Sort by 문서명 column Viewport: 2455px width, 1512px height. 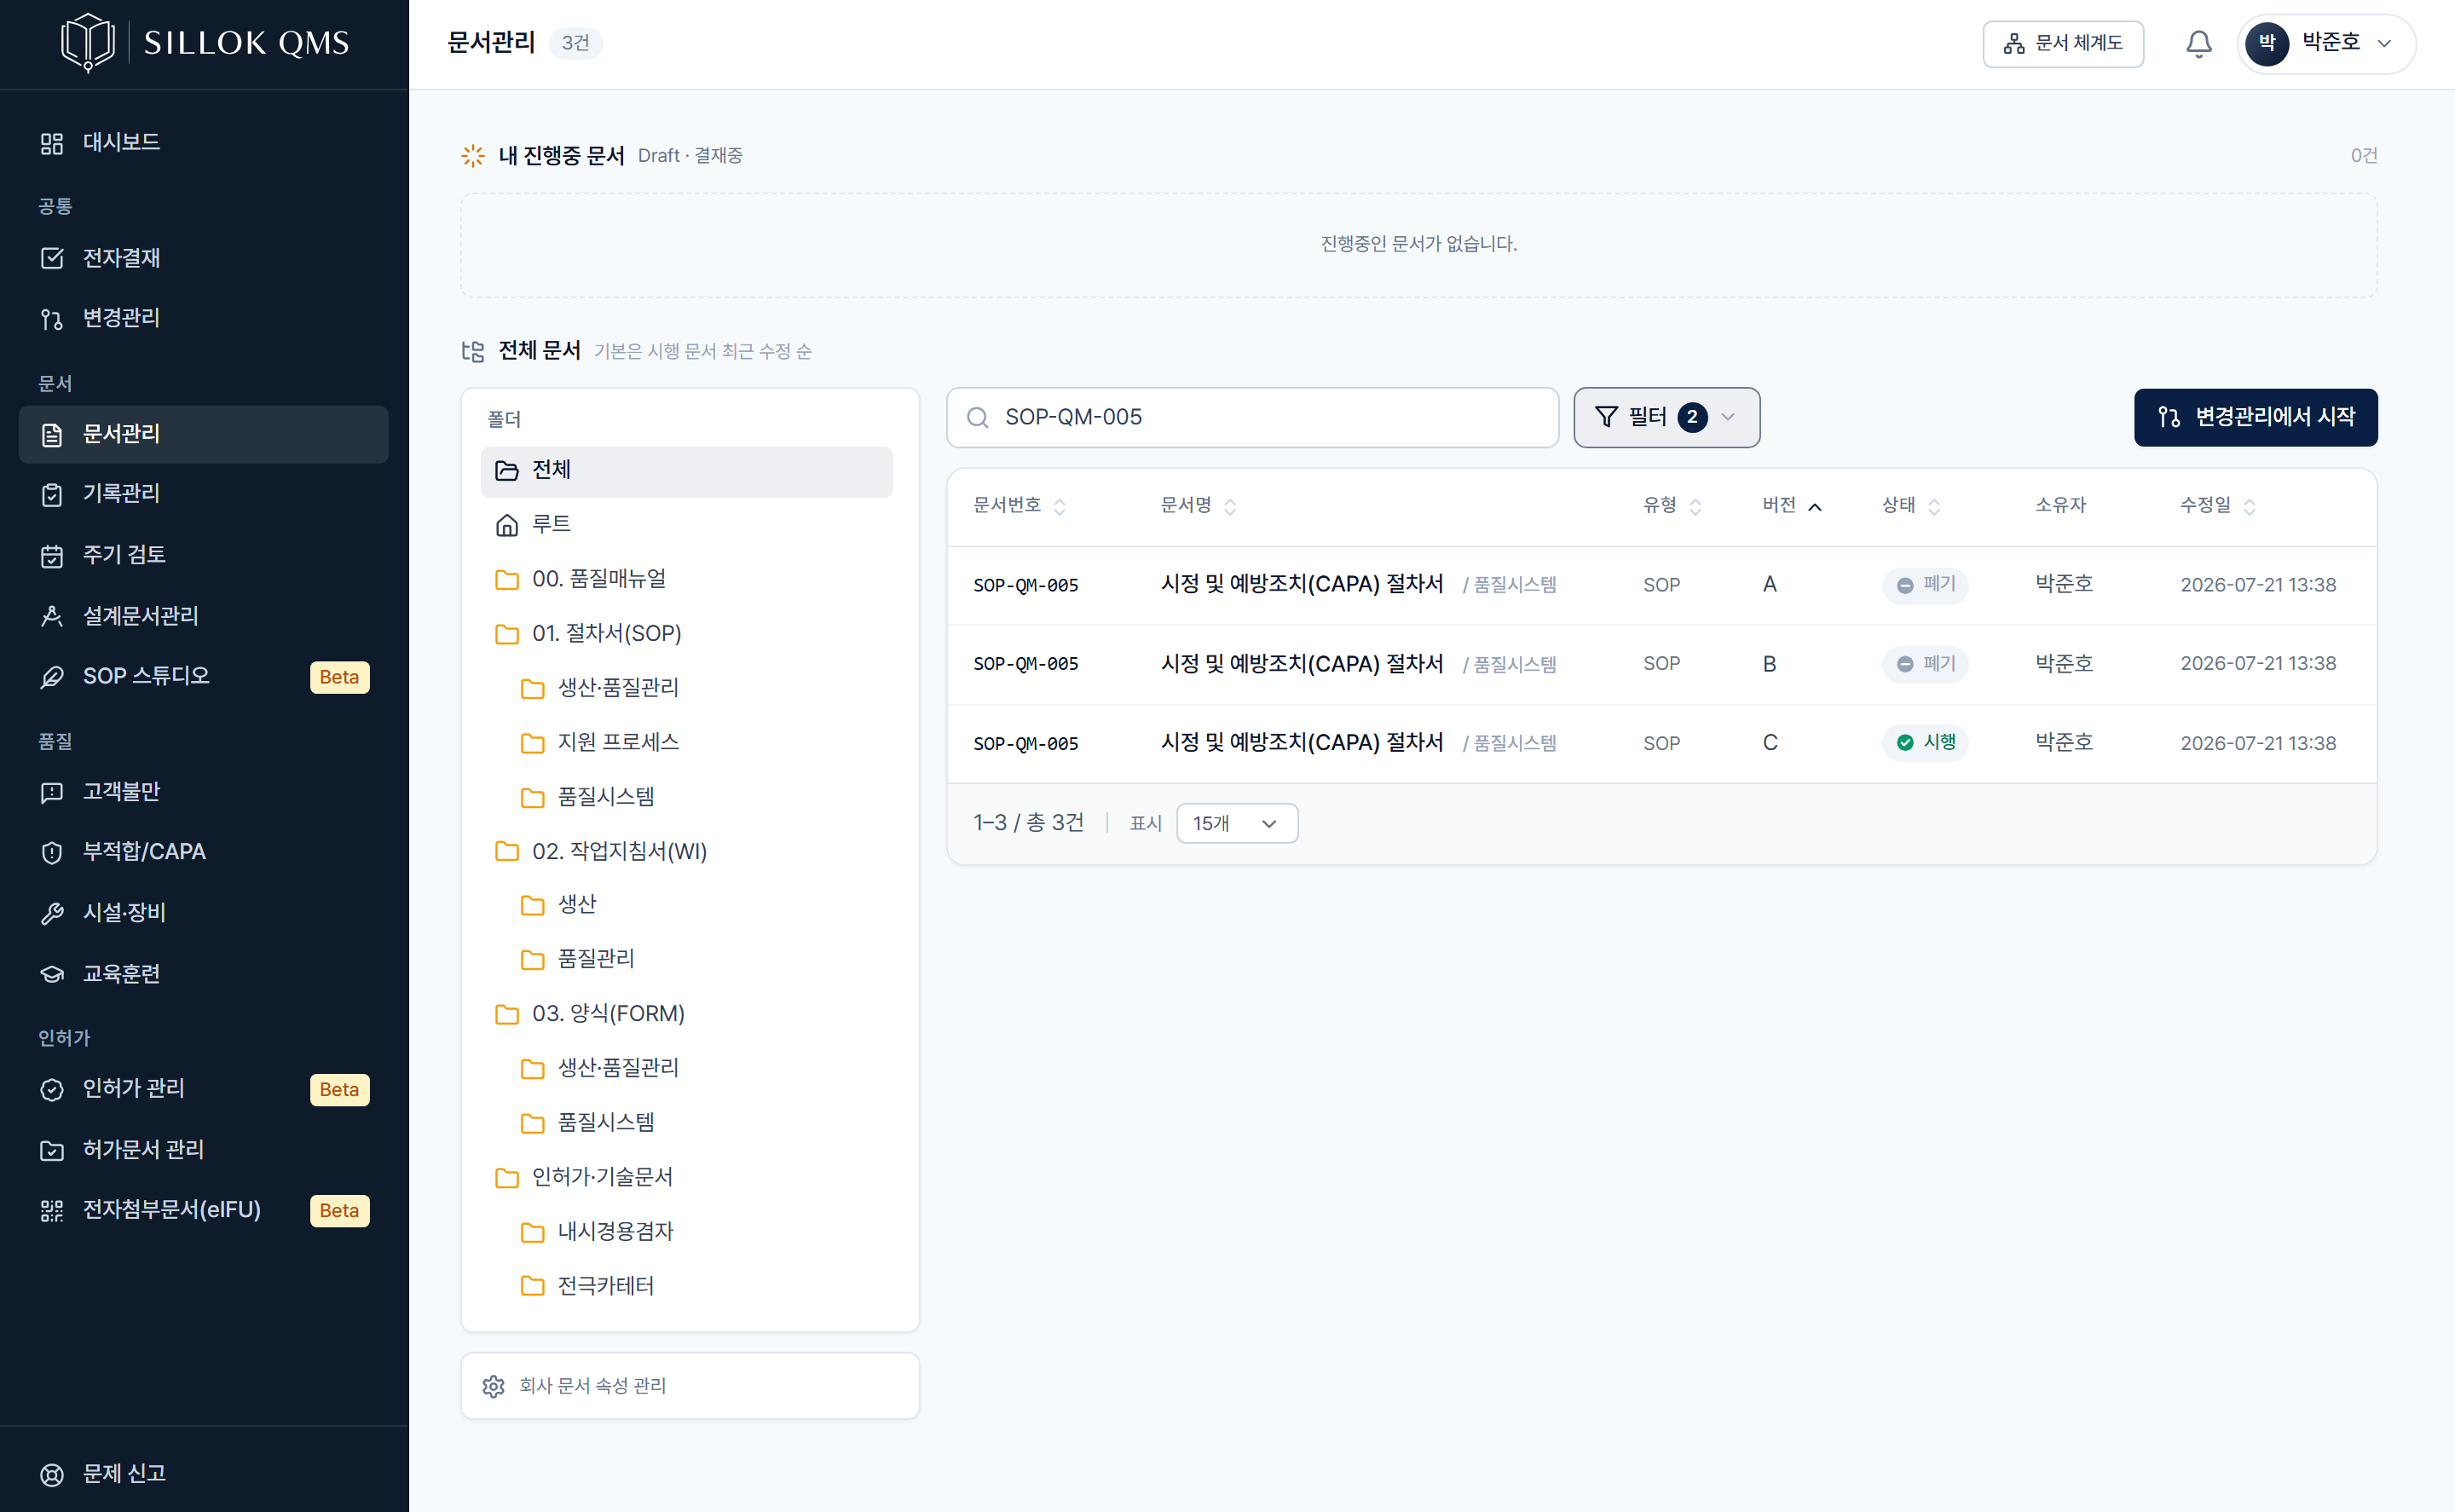(1198, 506)
